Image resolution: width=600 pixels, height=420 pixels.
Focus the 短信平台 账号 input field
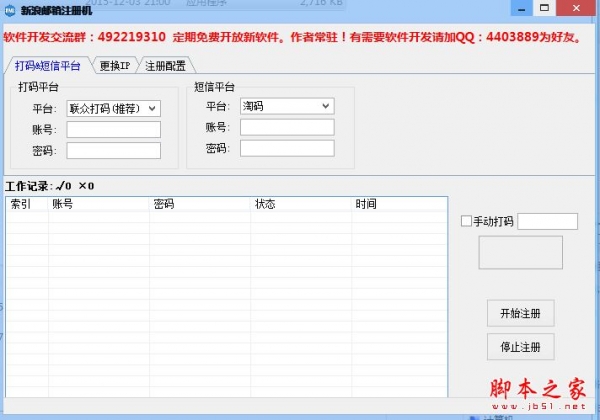click(x=287, y=127)
